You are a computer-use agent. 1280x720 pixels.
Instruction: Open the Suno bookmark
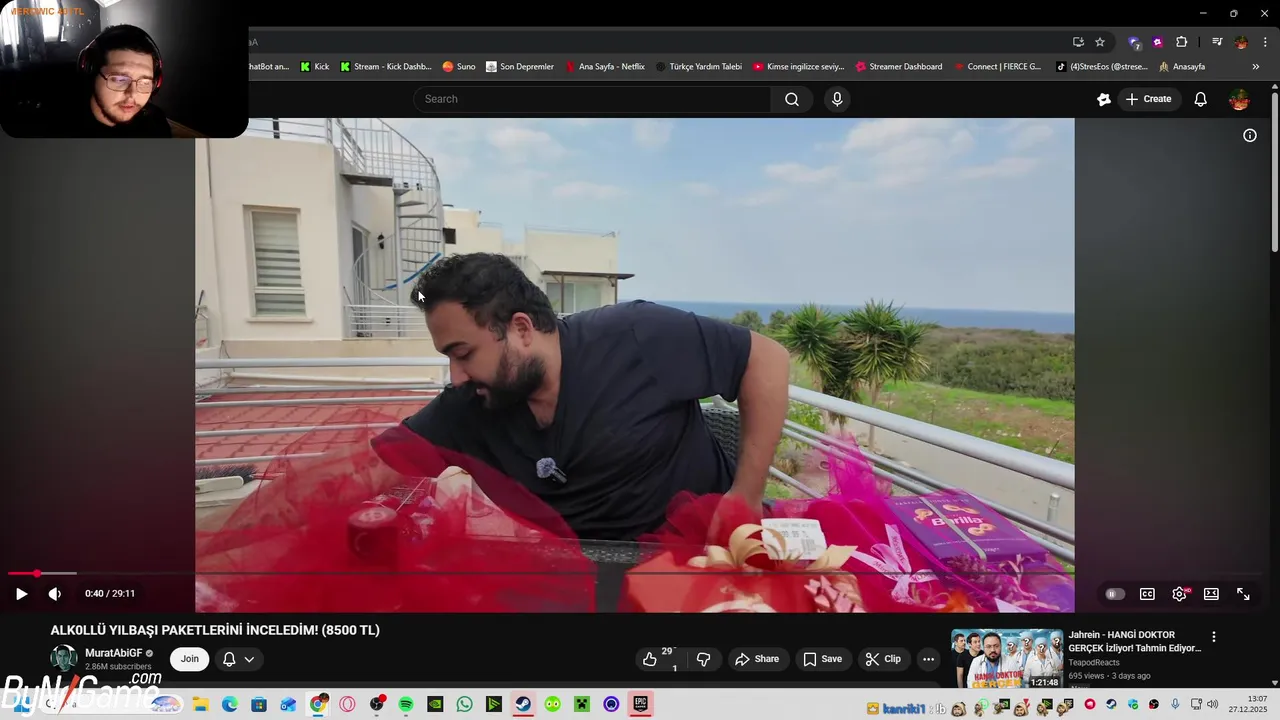coord(459,67)
